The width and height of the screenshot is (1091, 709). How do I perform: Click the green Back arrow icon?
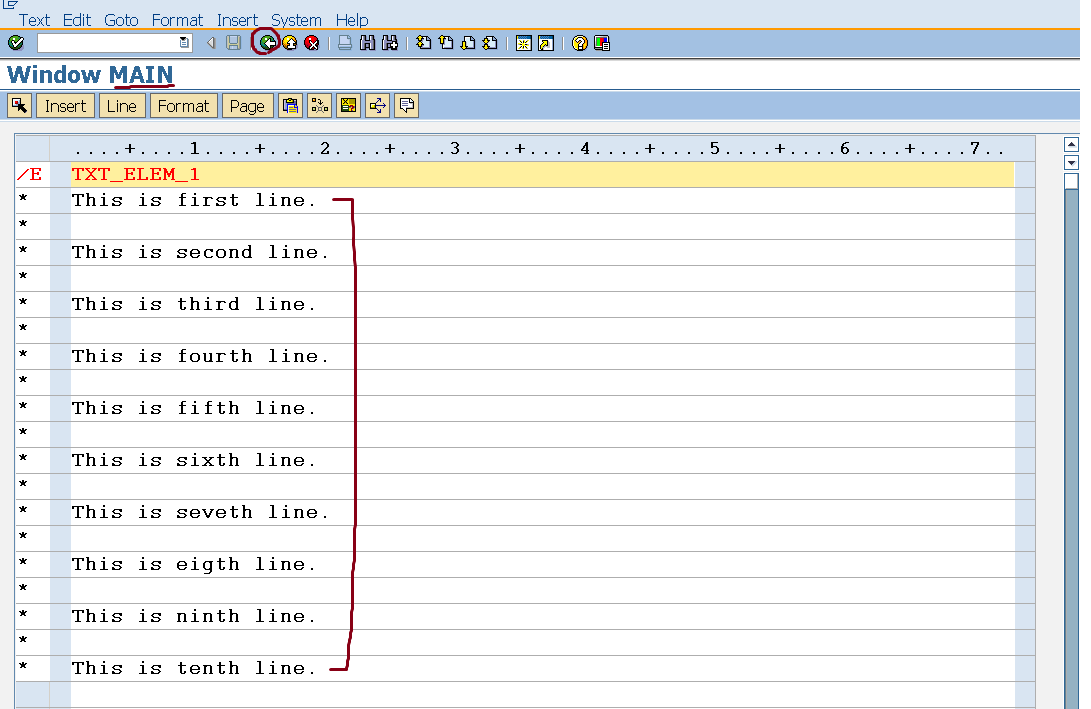tap(267, 43)
